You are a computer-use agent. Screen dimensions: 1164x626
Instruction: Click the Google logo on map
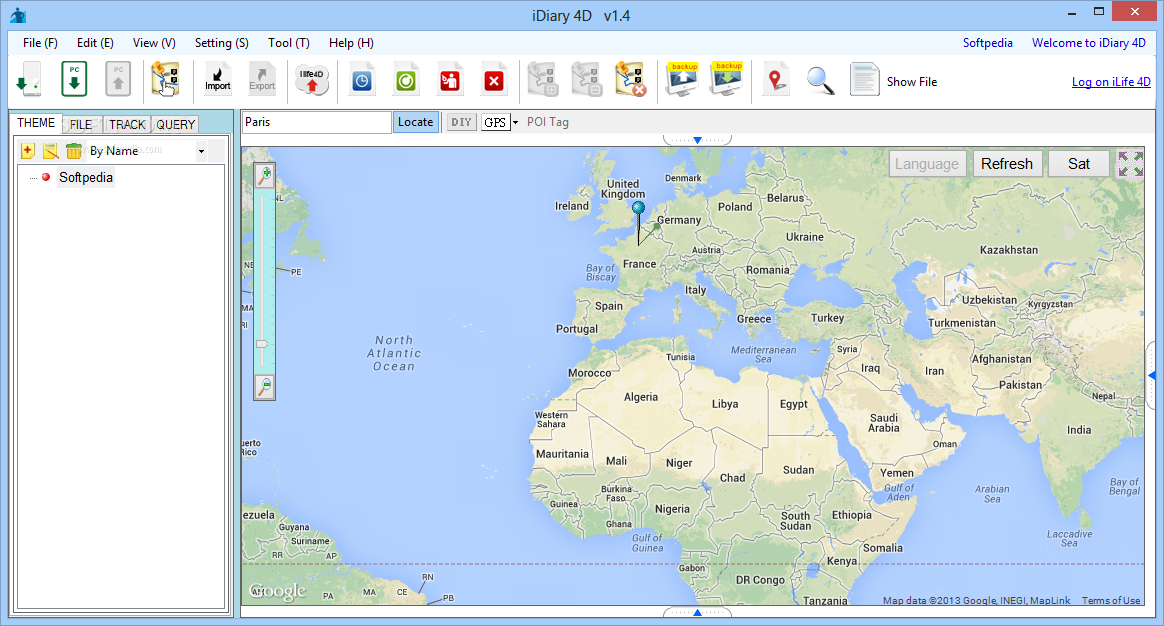click(x=278, y=591)
